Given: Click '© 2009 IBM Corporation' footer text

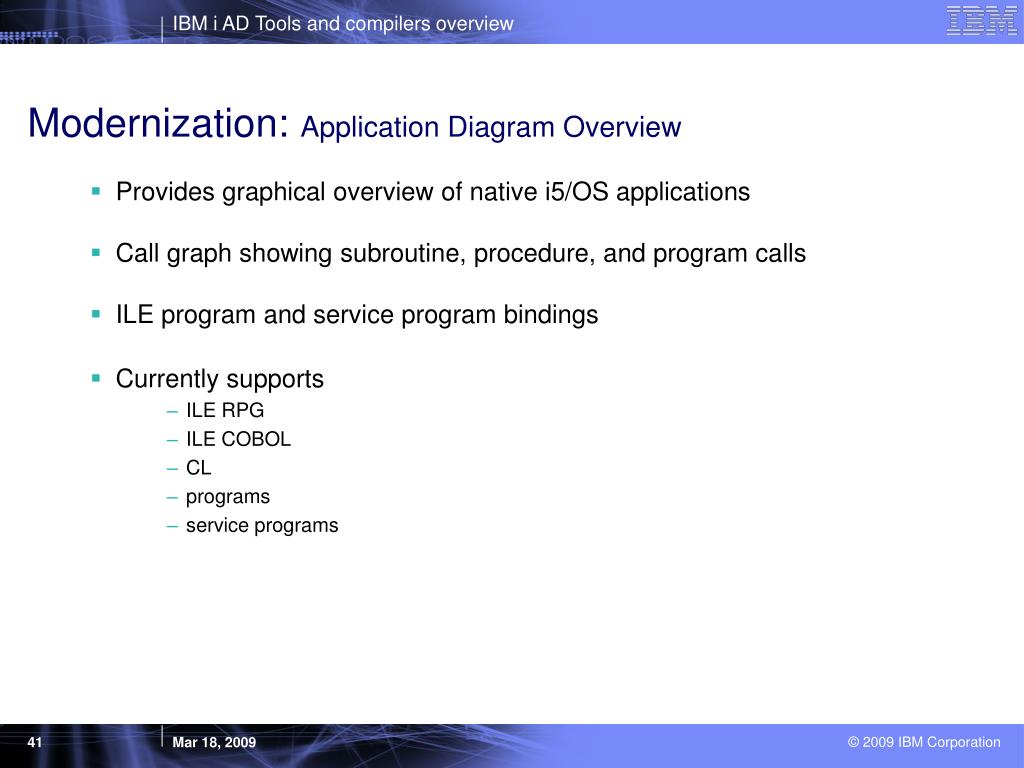Looking at the screenshot, I should (924, 742).
